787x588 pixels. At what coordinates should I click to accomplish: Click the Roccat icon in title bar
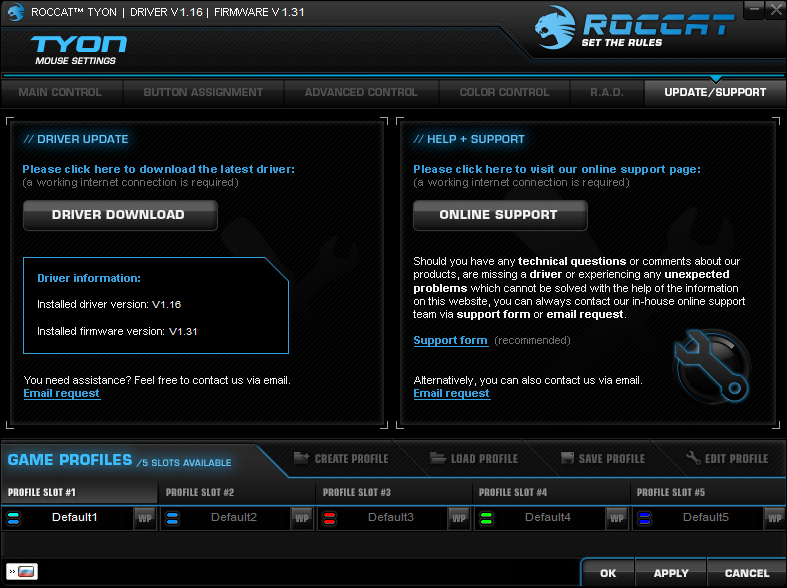(16, 12)
